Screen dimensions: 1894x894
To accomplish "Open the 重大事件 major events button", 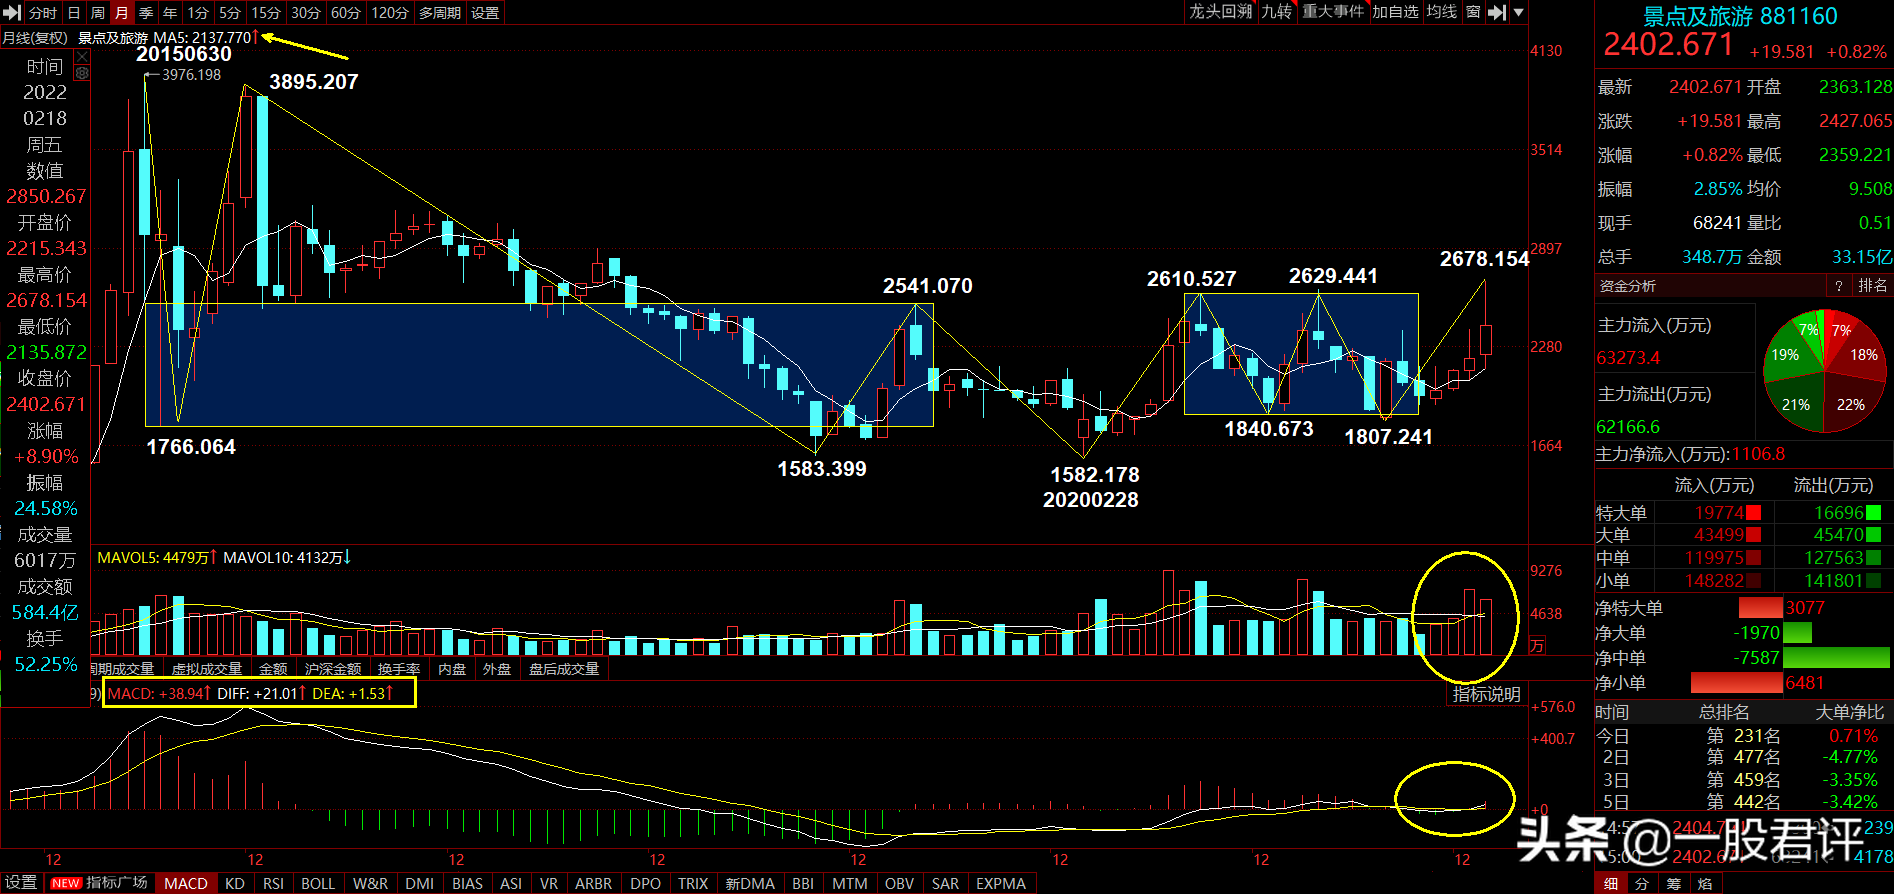I will point(1333,12).
